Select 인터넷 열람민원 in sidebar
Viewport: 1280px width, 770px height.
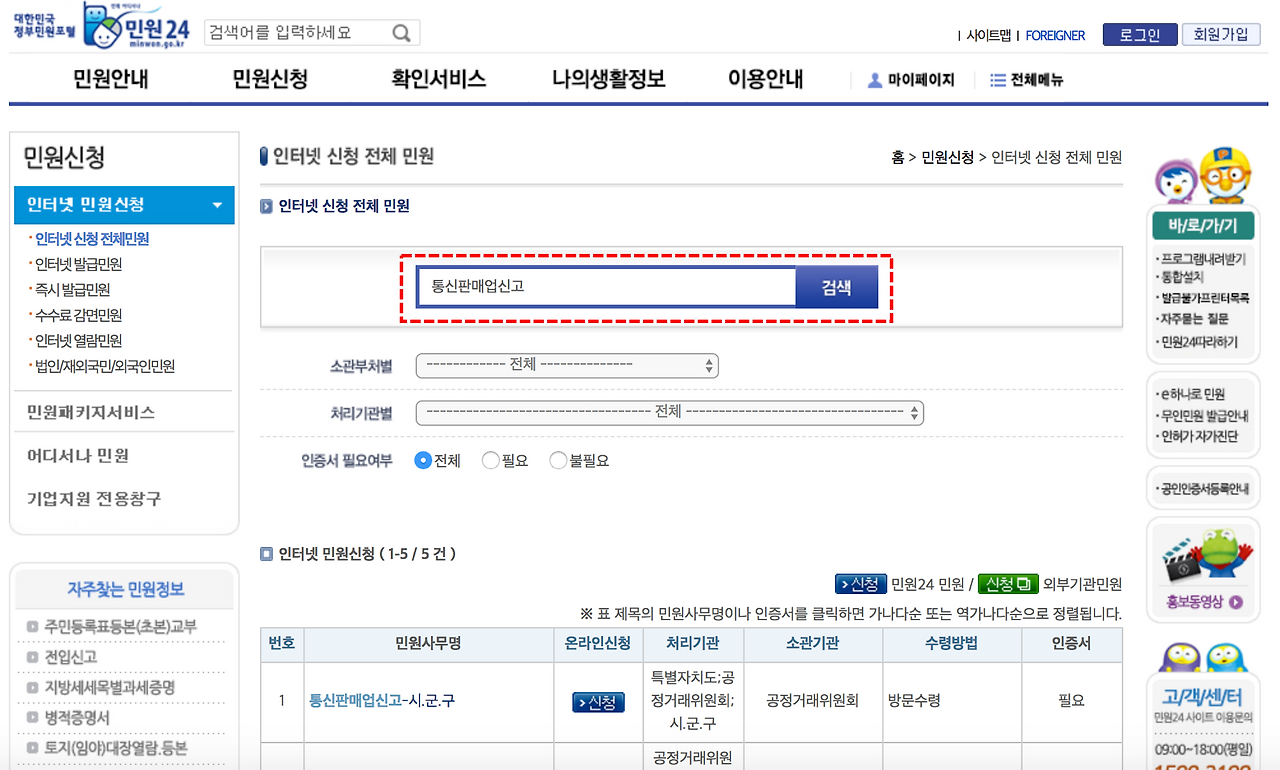79,341
